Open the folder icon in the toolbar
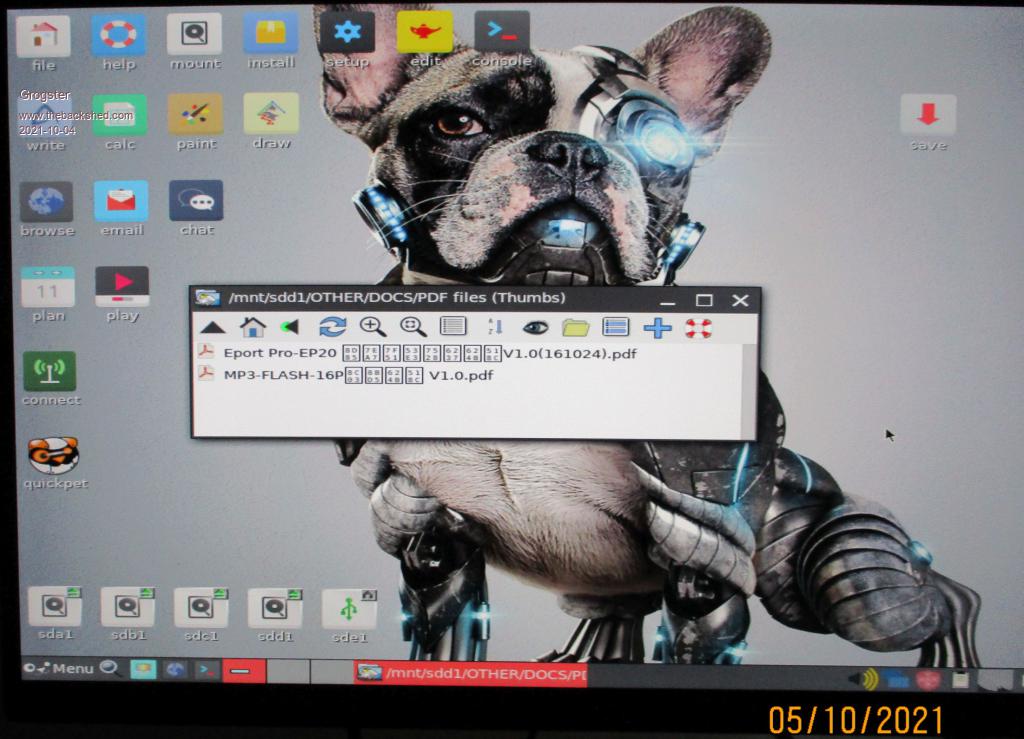This screenshot has height=739, width=1024. coord(575,327)
